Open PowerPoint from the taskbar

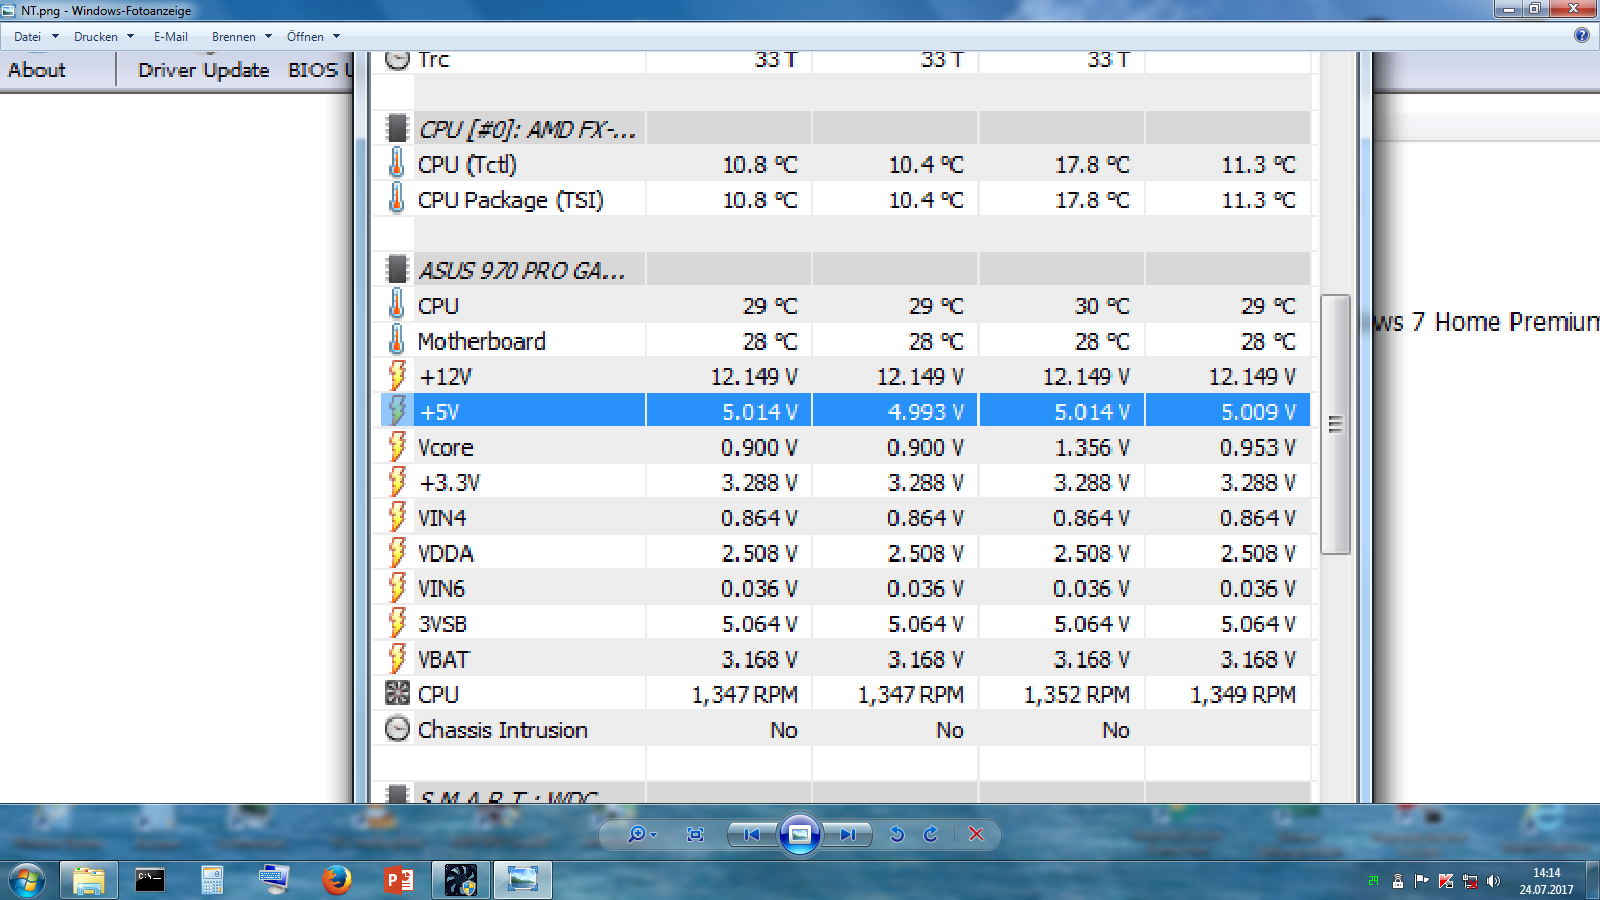398,880
